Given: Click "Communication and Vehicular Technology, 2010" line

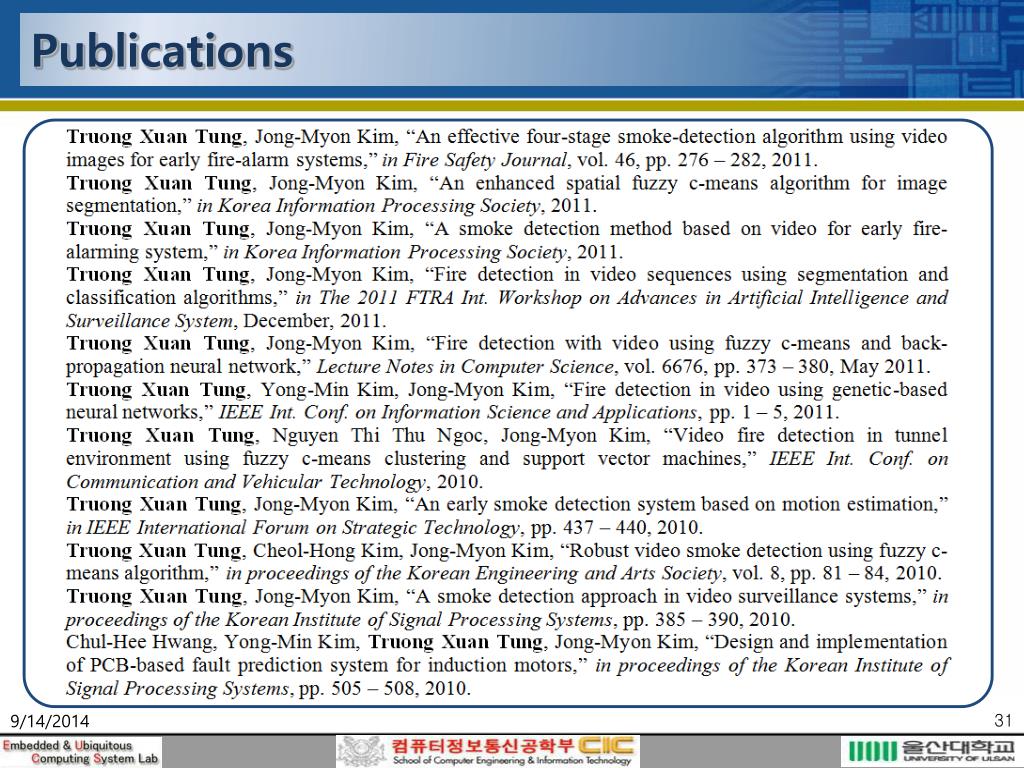Looking at the screenshot, I should pyautogui.click(x=274, y=482).
